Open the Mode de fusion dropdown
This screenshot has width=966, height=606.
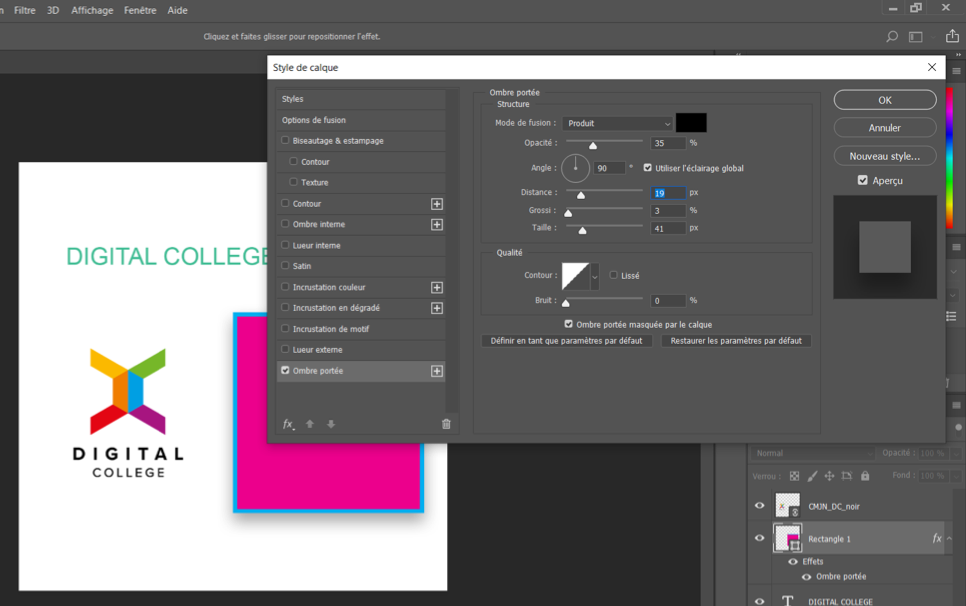[617, 123]
